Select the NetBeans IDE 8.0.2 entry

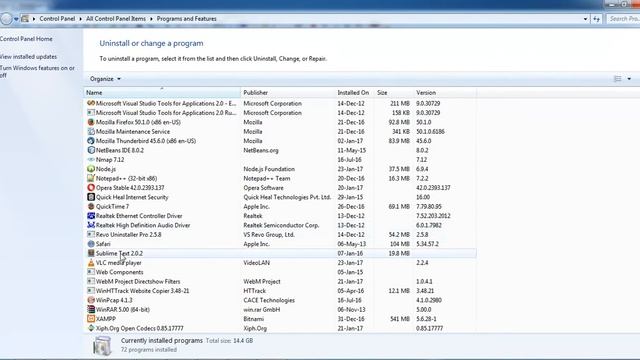click(280, 150)
